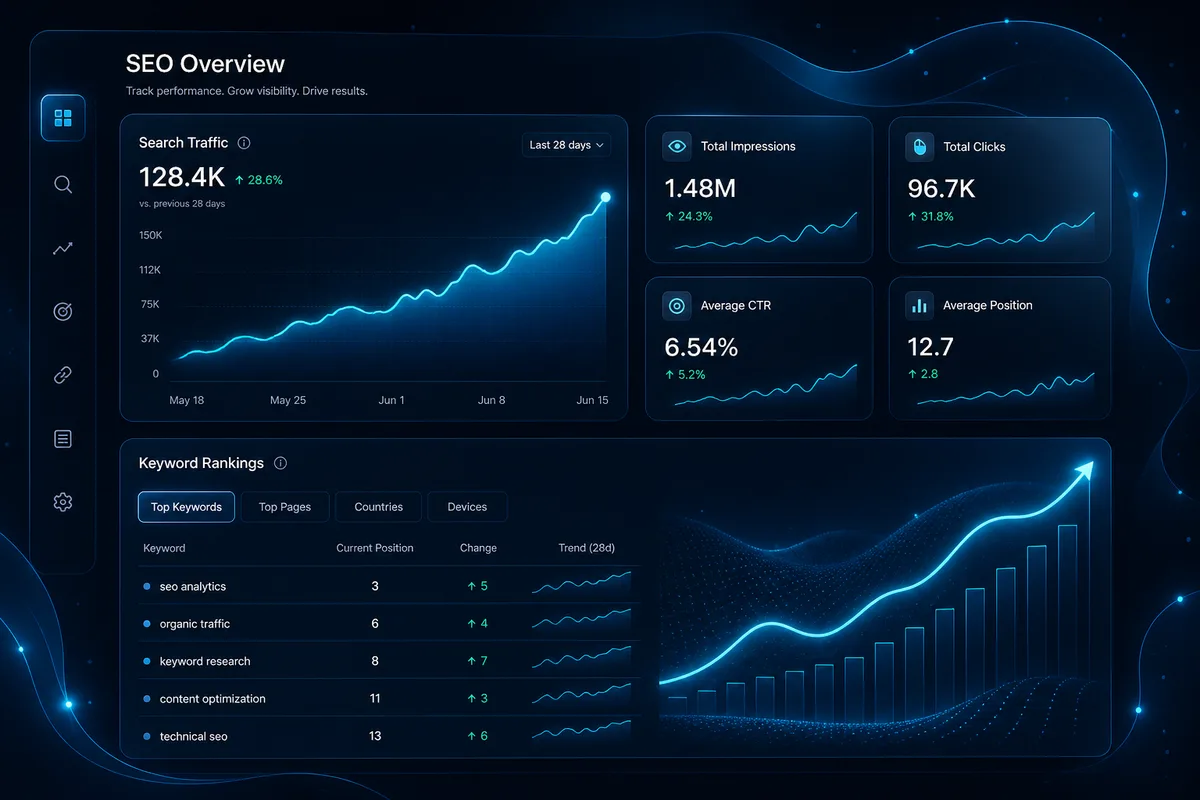Viewport: 1200px width, 800px height.
Task: Click the 24.3% impressions change
Action: [x=688, y=216]
